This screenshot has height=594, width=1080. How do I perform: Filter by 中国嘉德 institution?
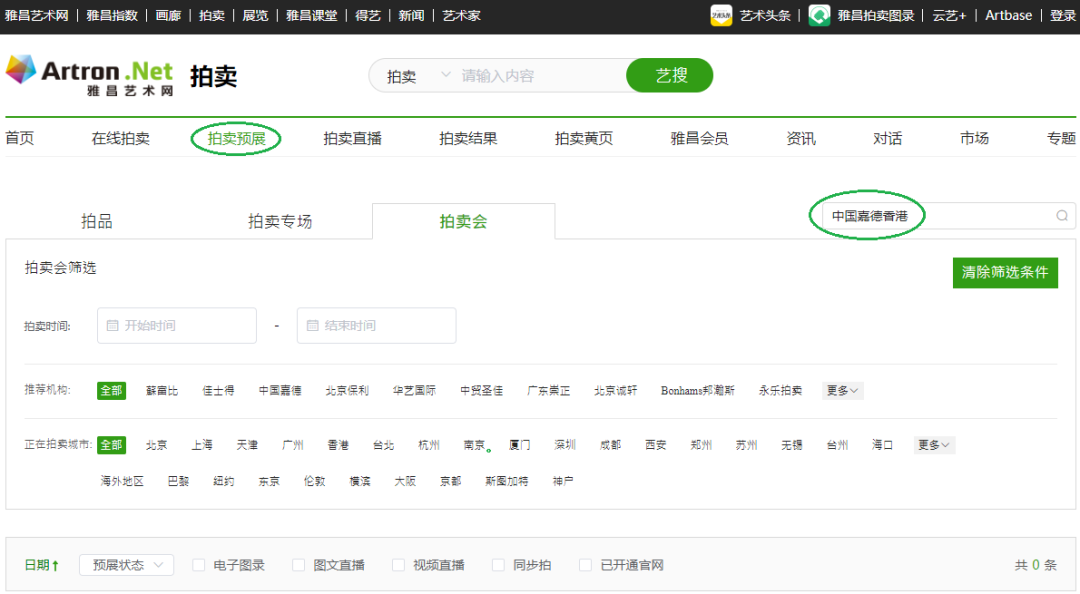point(280,391)
